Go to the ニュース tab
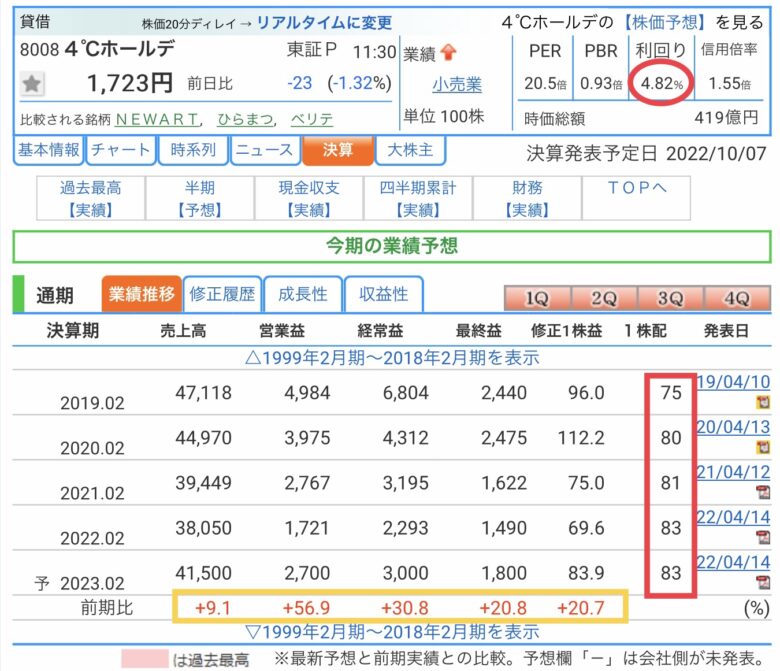Viewport: 780px width, 671px height. pyautogui.click(x=265, y=150)
